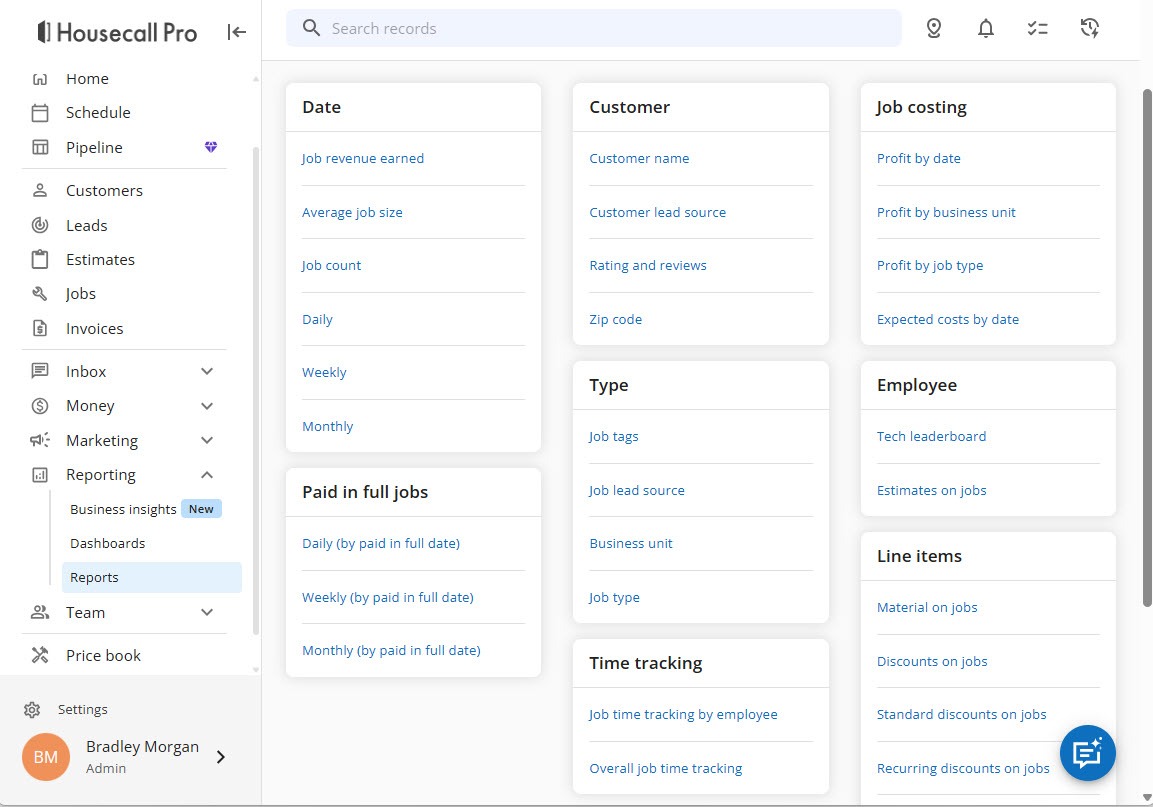Click the Jobs wrench icon
Screen dimensions: 1153x807
coord(40,294)
